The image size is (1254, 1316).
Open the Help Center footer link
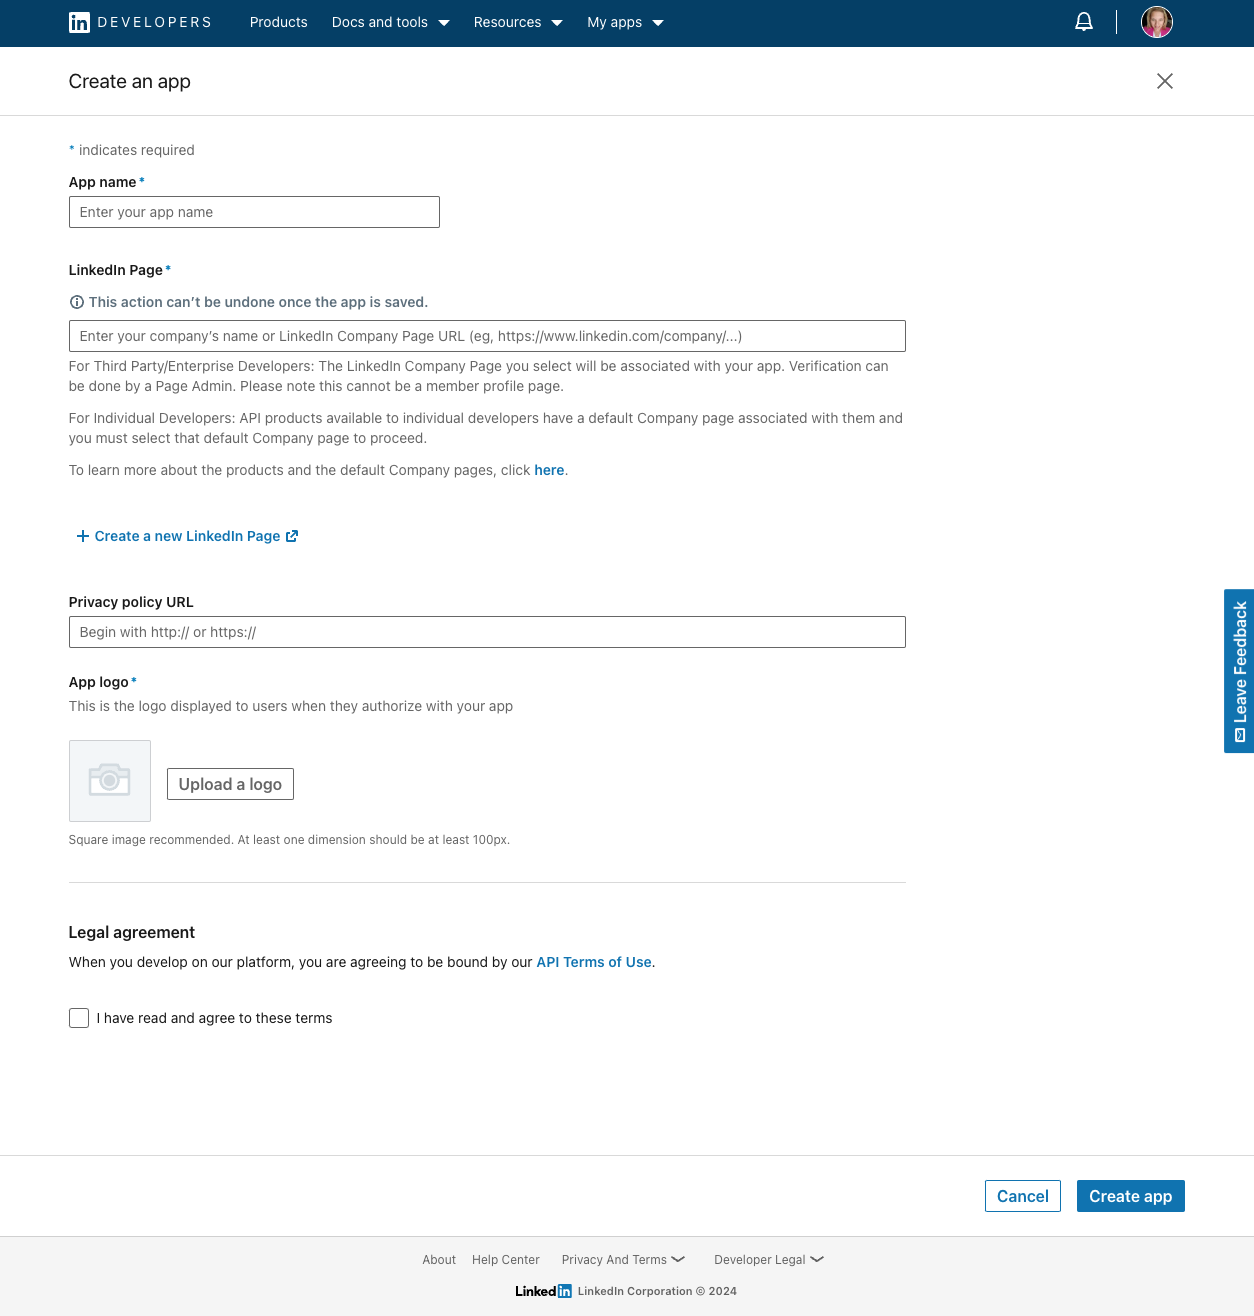pyautogui.click(x=506, y=1260)
